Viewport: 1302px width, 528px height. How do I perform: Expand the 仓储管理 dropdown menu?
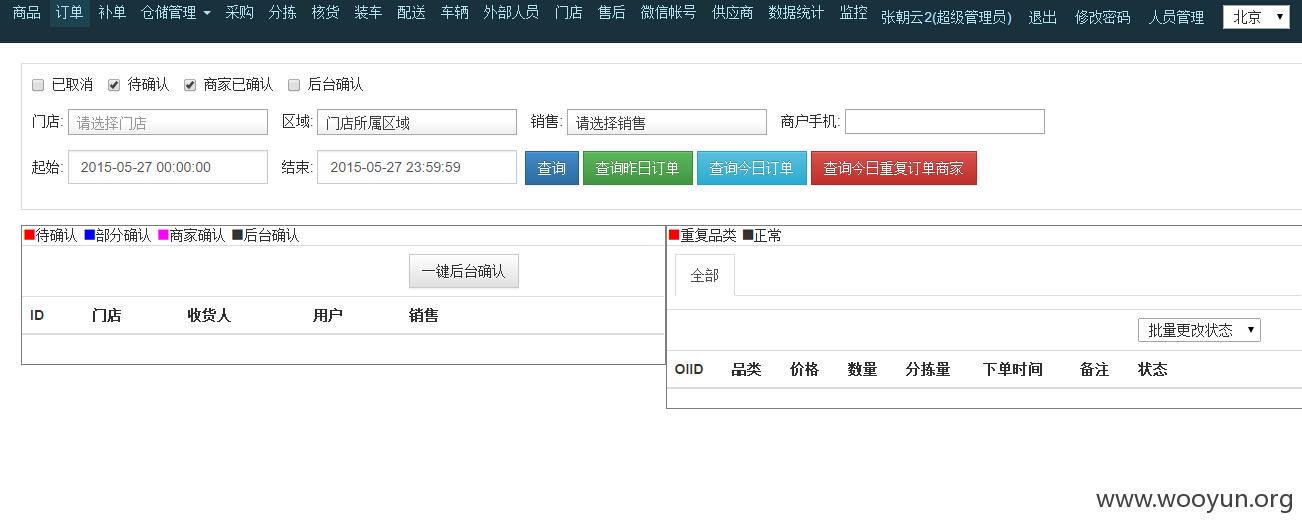pos(176,13)
